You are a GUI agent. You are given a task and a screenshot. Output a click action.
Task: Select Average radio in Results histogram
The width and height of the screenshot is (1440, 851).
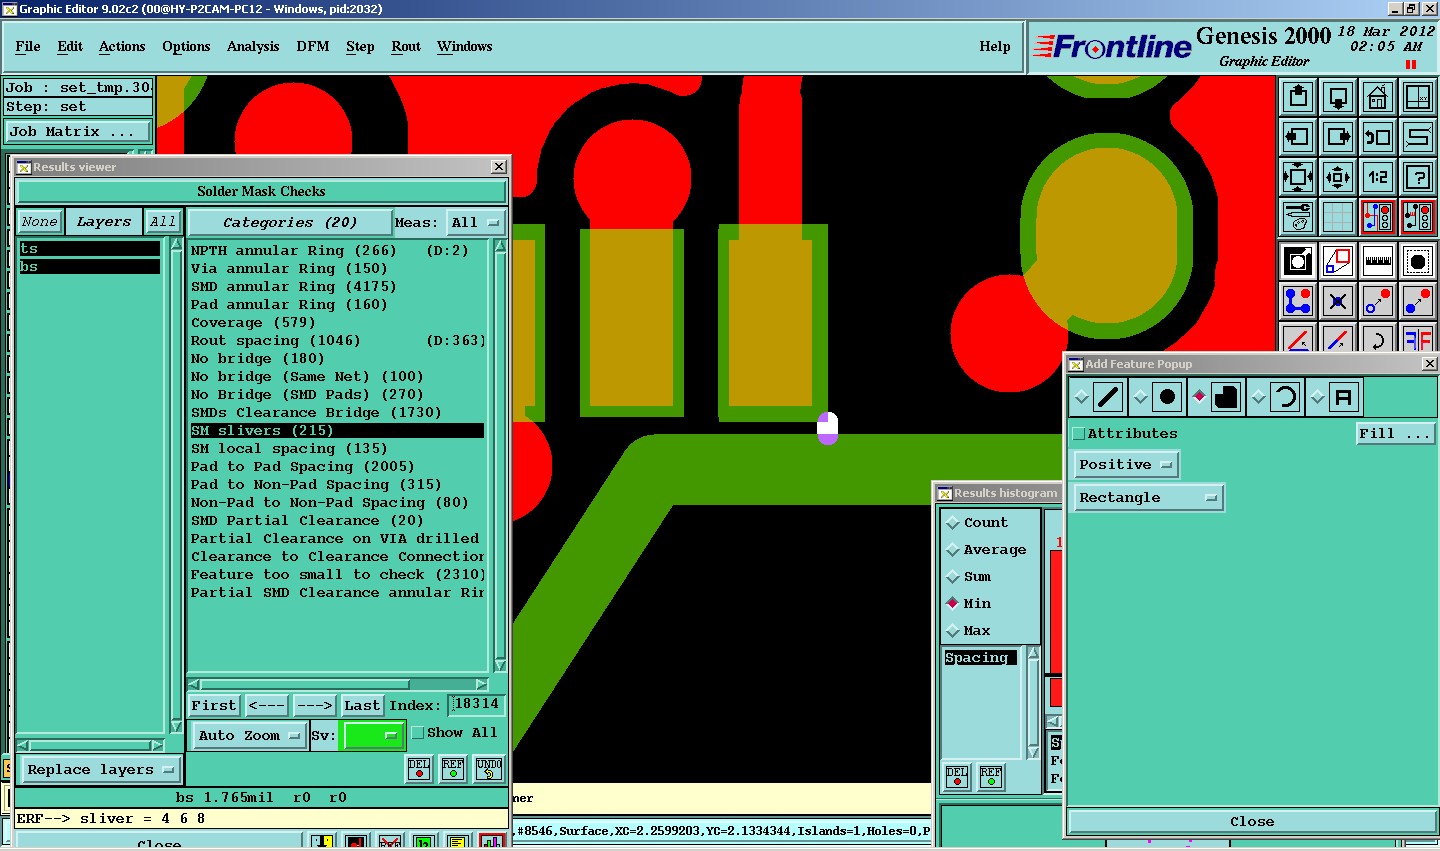pos(953,550)
